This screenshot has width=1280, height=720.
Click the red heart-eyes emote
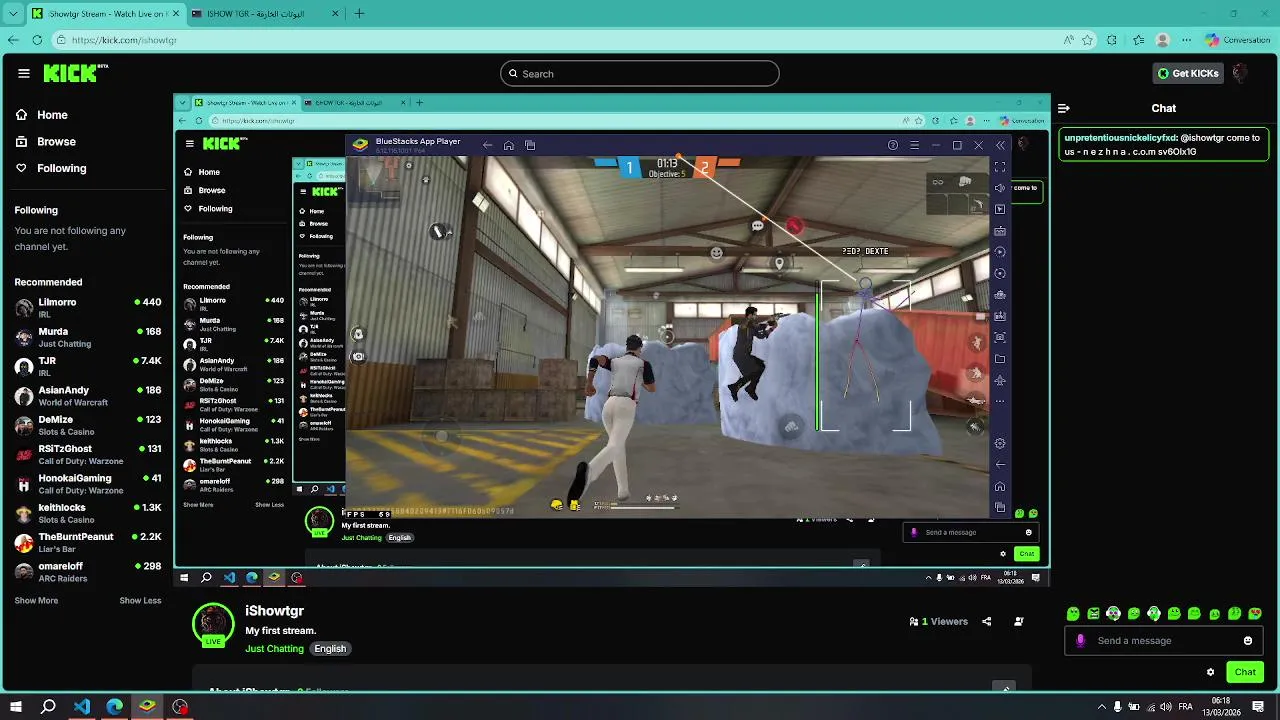click(x=1255, y=614)
